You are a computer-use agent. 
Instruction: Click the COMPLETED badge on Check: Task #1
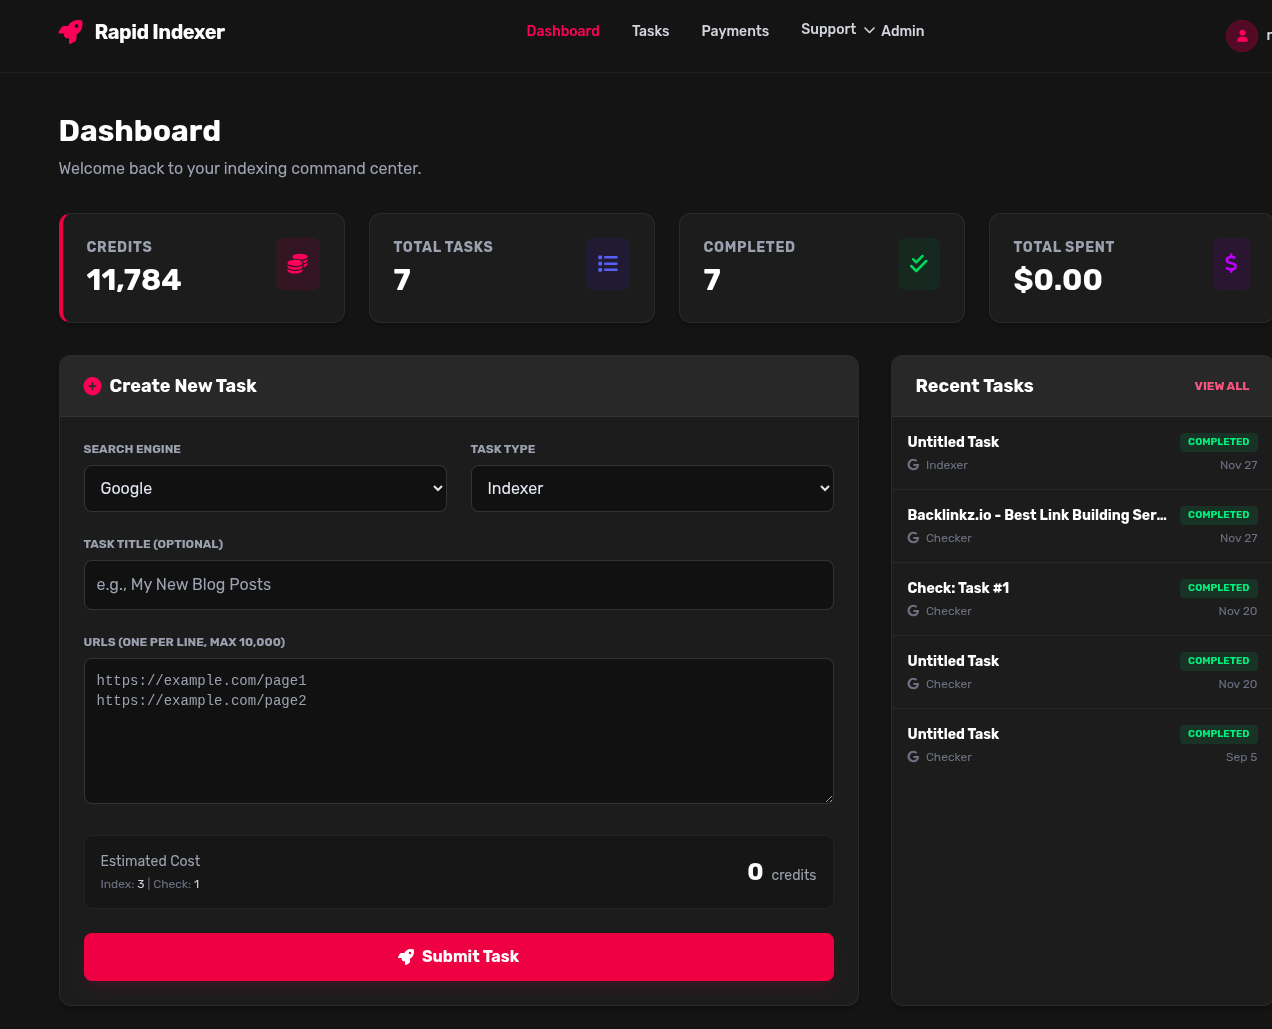click(1218, 587)
